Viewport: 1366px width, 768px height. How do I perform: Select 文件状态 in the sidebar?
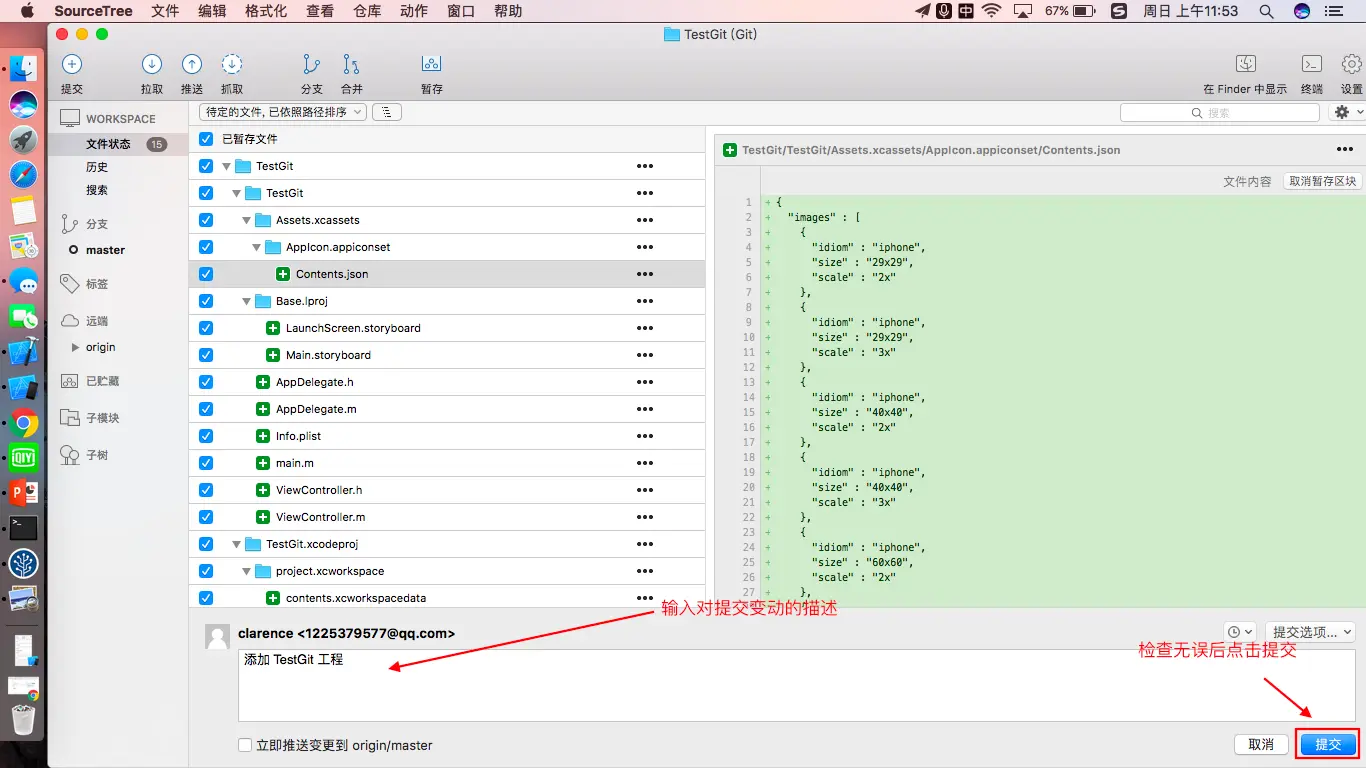(118, 144)
